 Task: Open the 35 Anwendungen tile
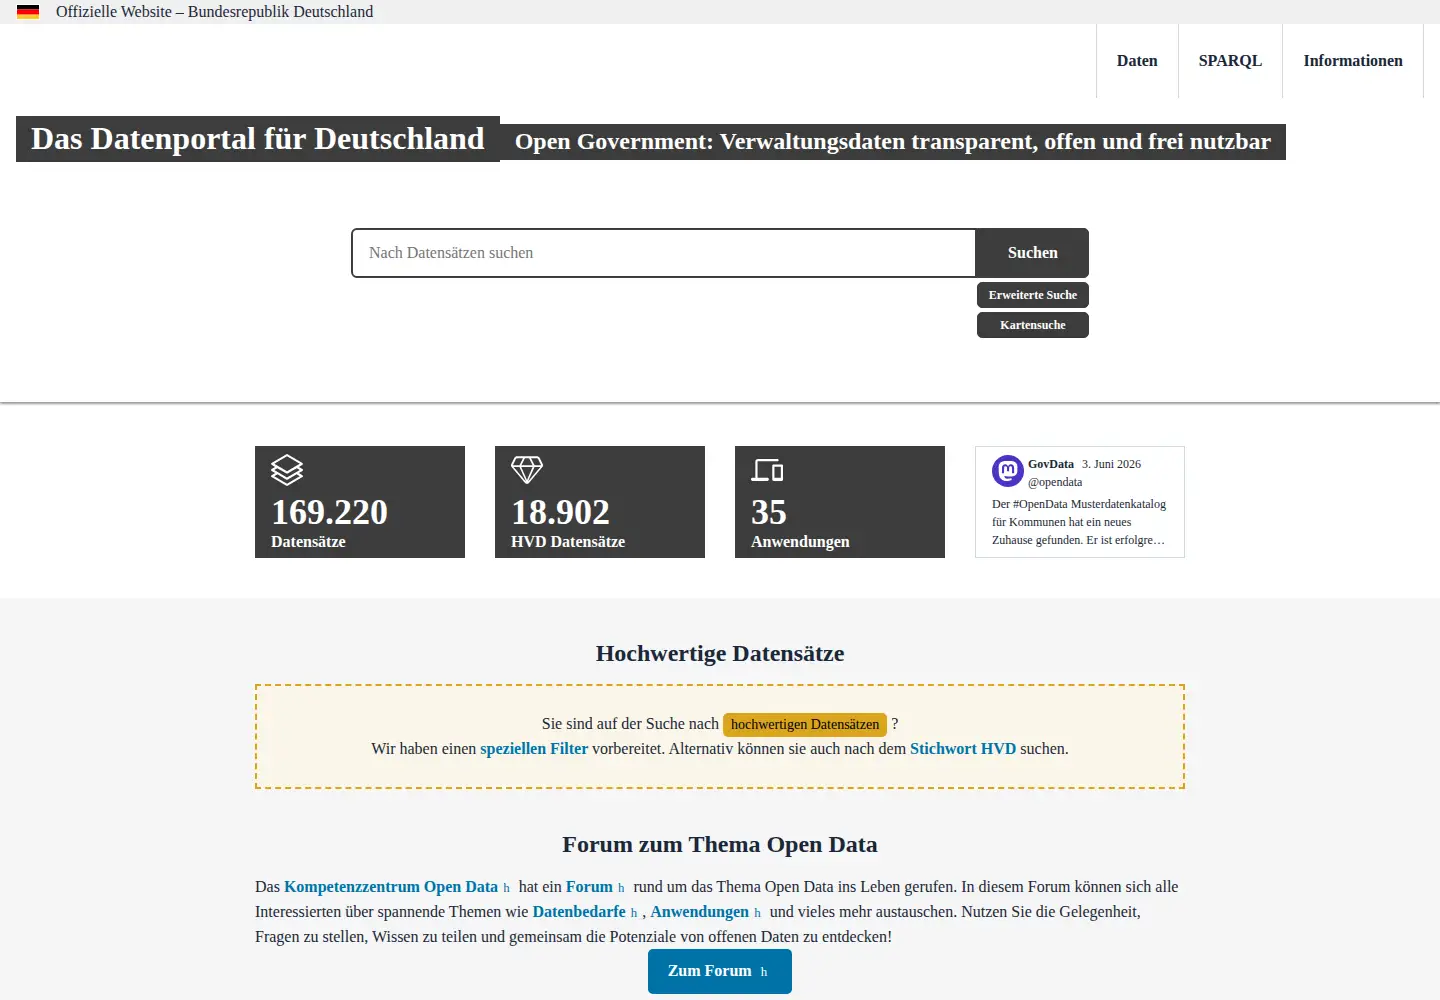click(840, 502)
